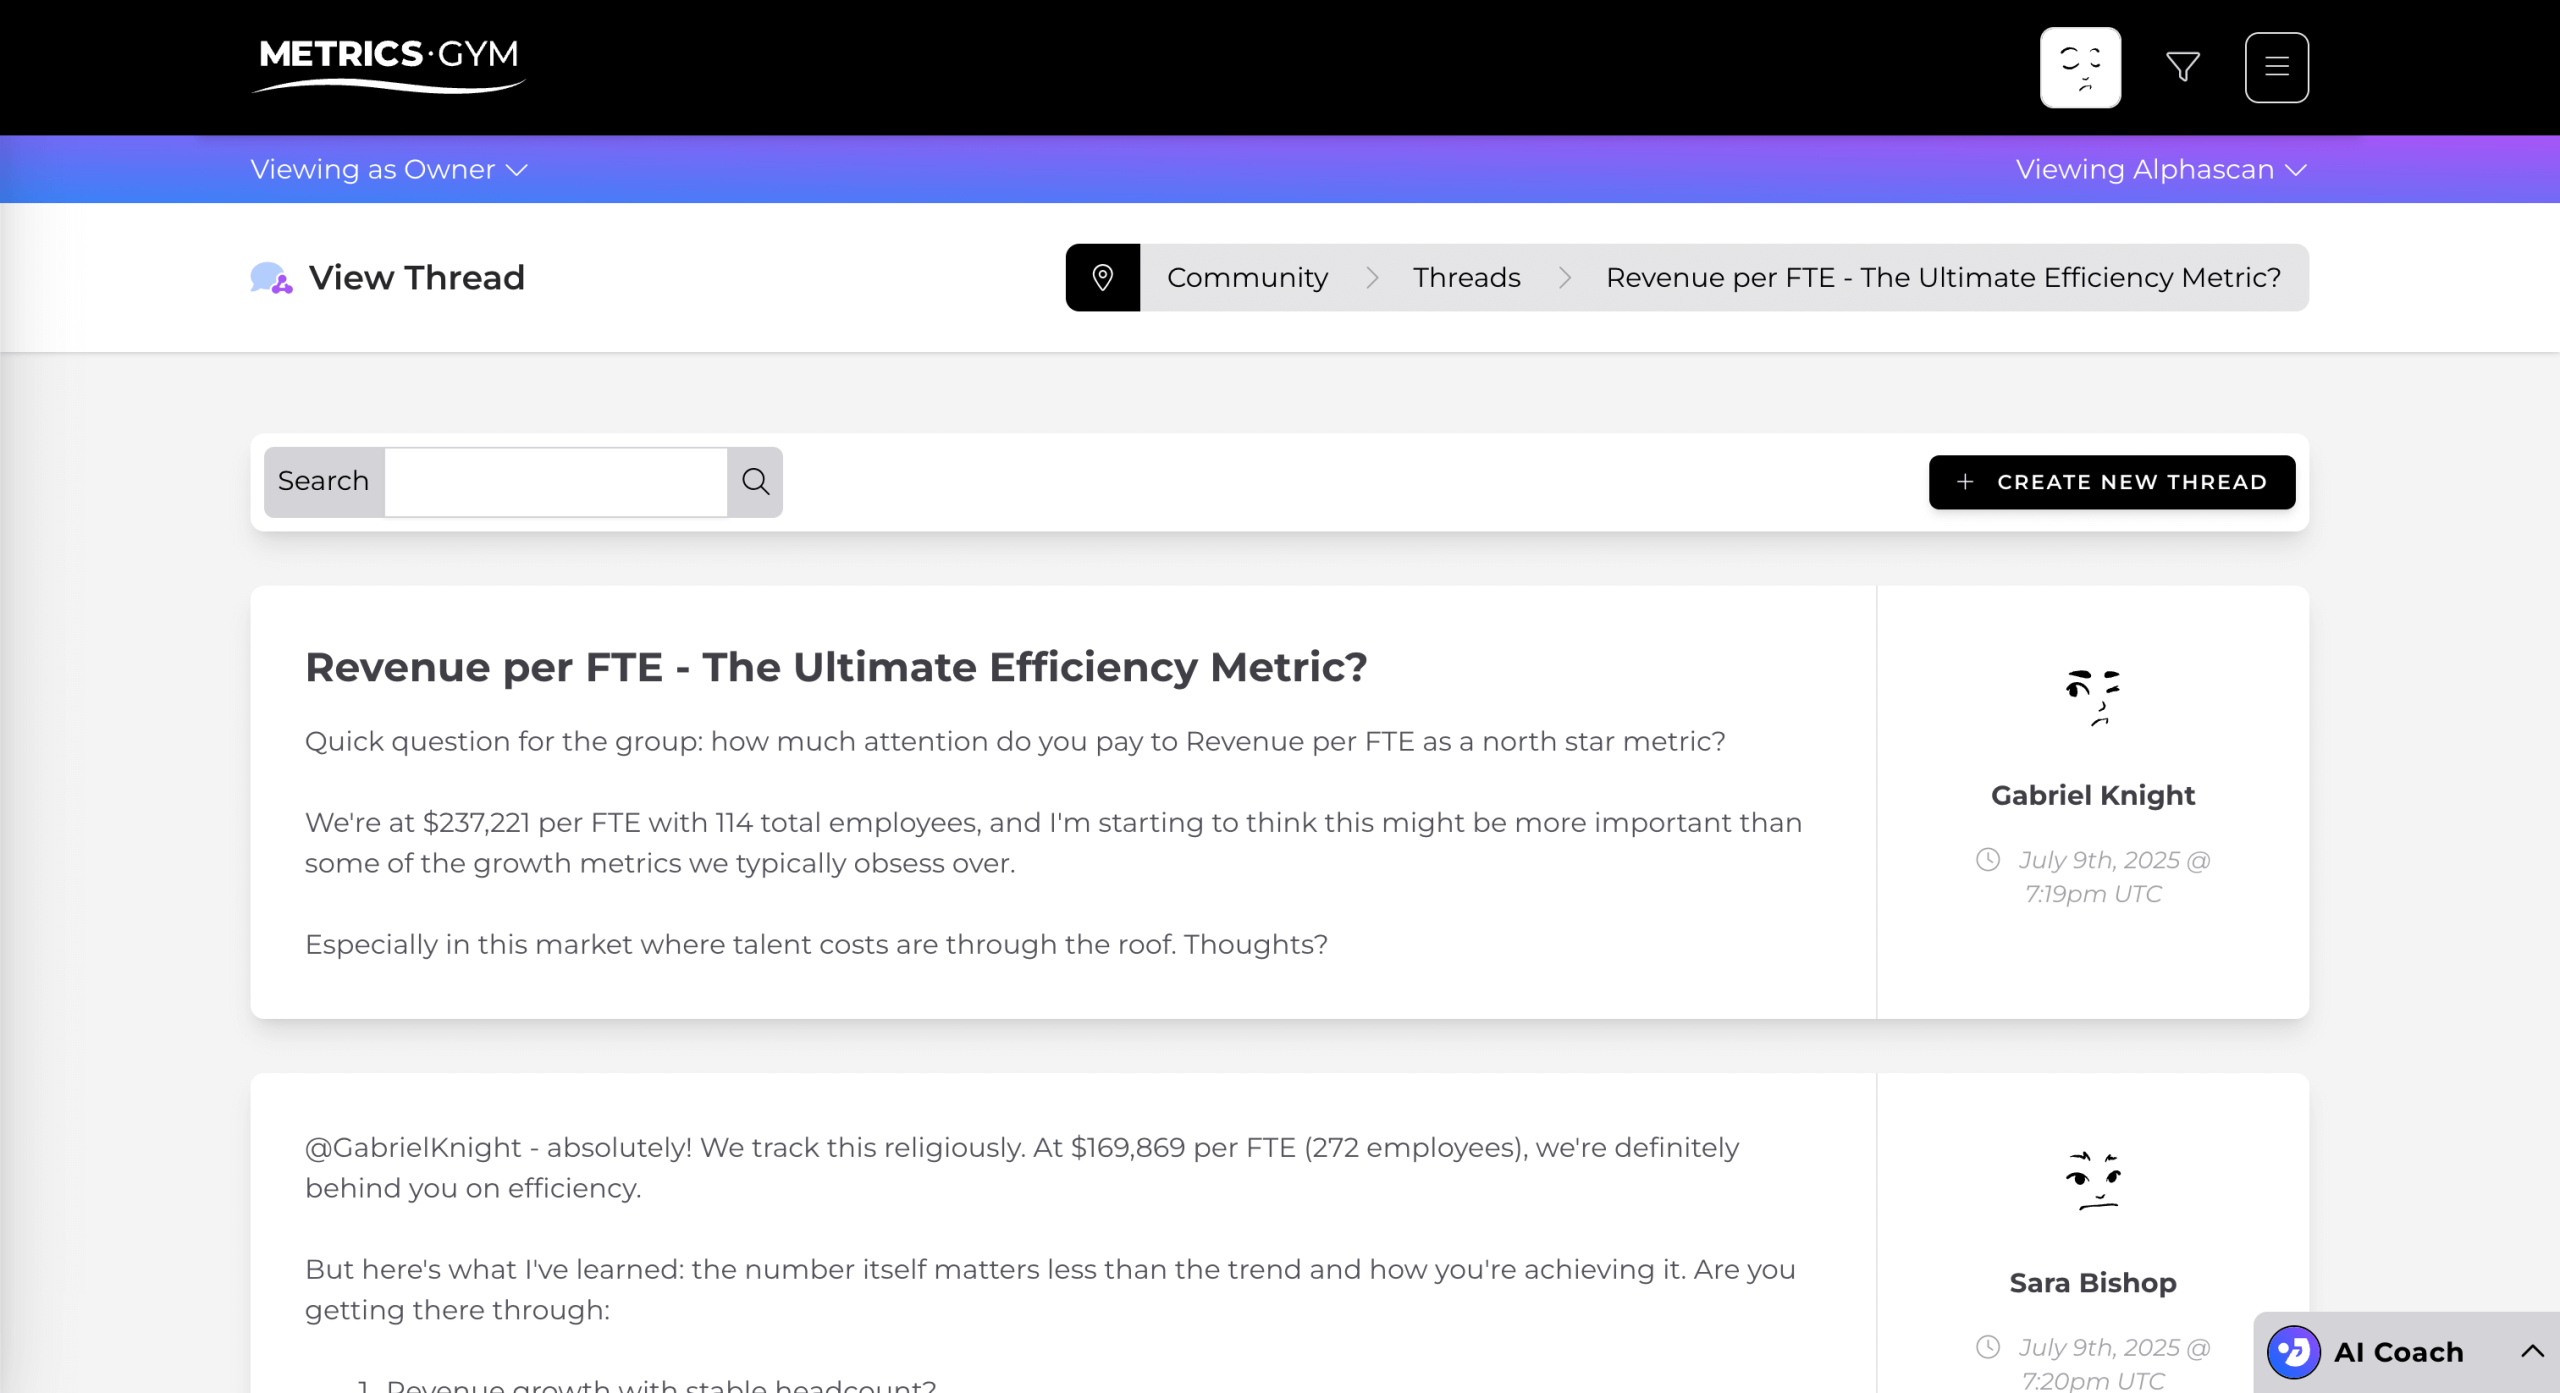Open the filter funnel icon

2182,67
